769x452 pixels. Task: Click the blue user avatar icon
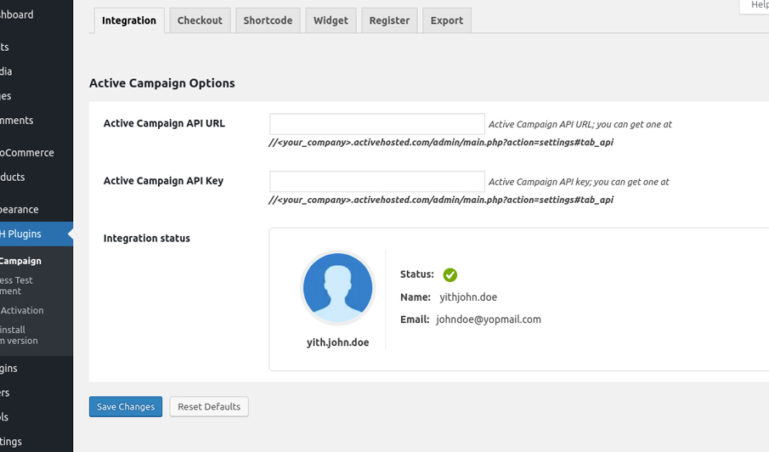coord(337,288)
